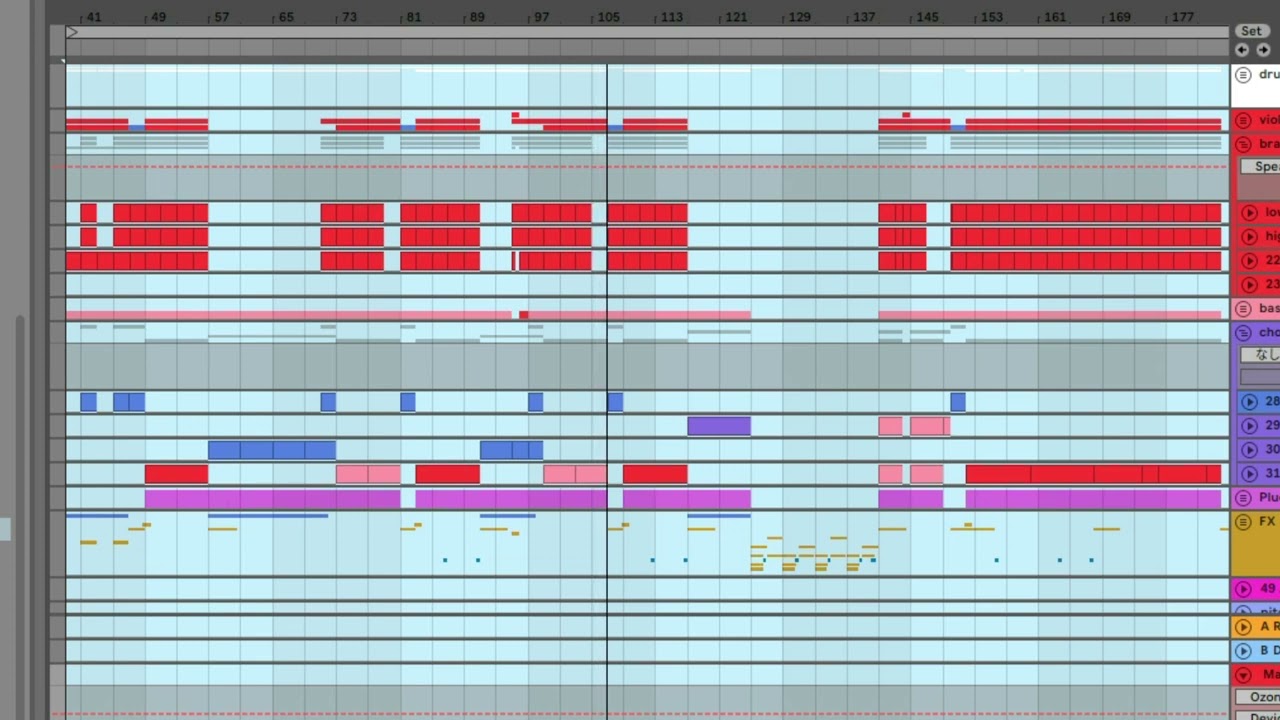
Task: Fold the red 'Ma' master track
Action: tap(1243, 675)
